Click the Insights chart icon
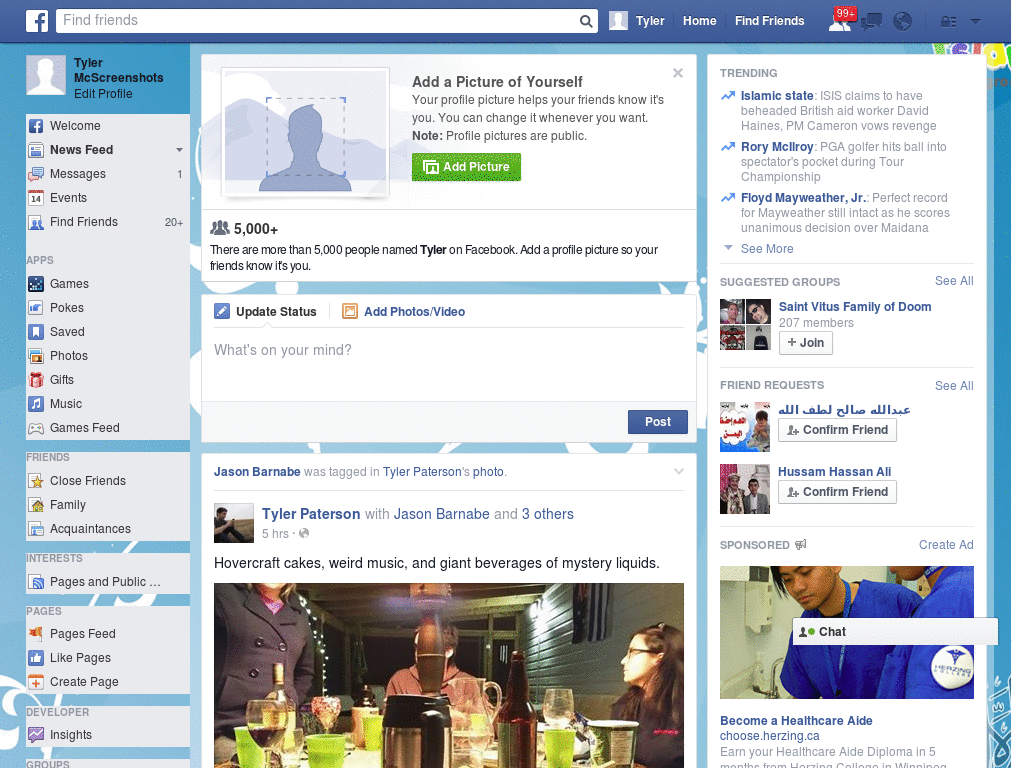 tap(36, 735)
